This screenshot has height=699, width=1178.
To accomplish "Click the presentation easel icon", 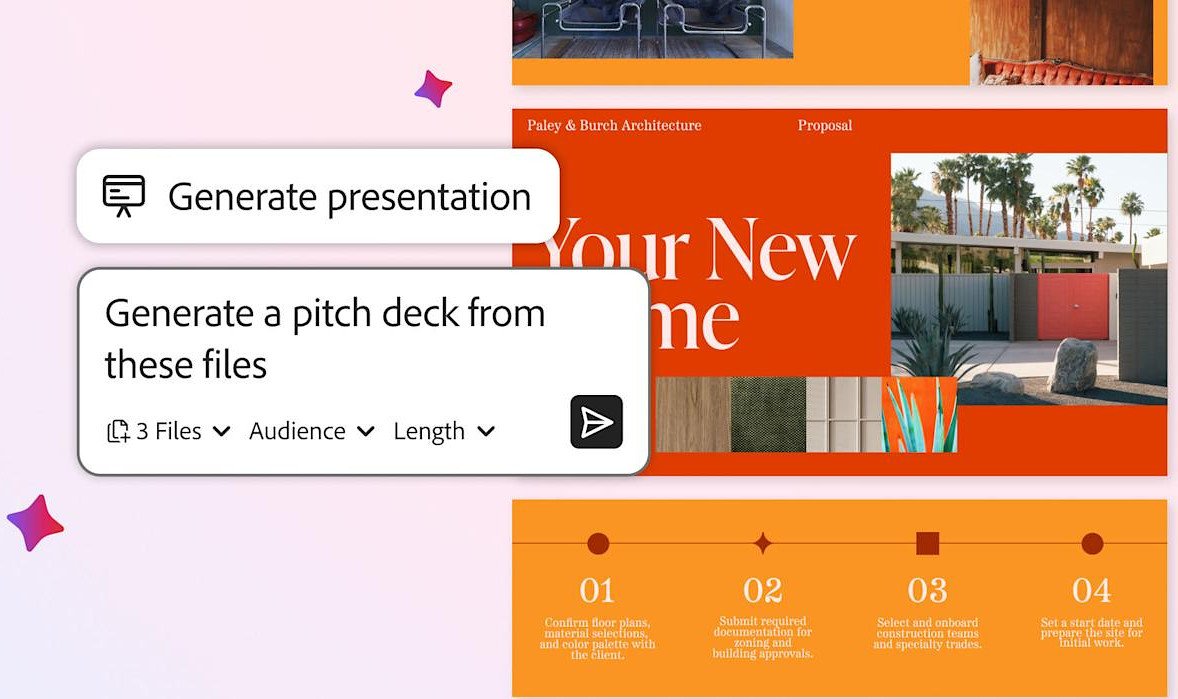I will click(x=124, y=196).
